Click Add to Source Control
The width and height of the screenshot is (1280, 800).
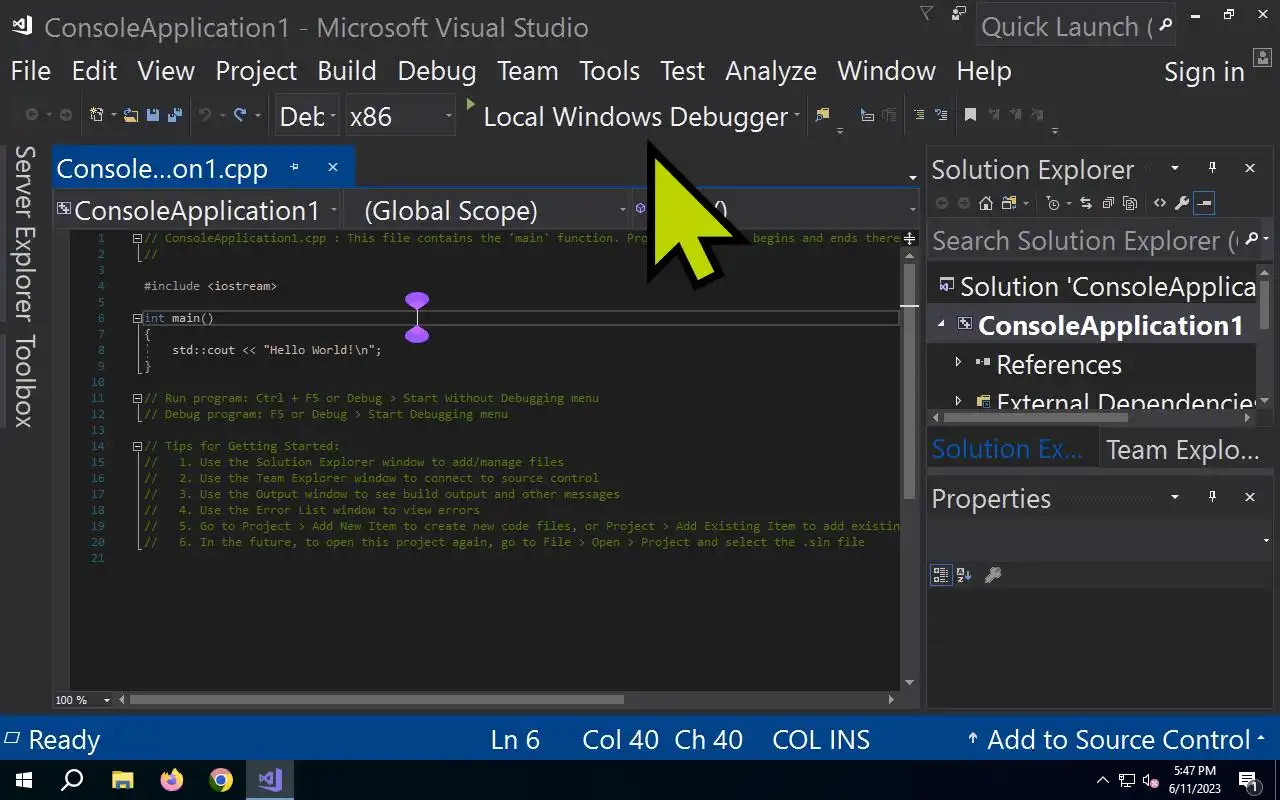(1119, 740)
